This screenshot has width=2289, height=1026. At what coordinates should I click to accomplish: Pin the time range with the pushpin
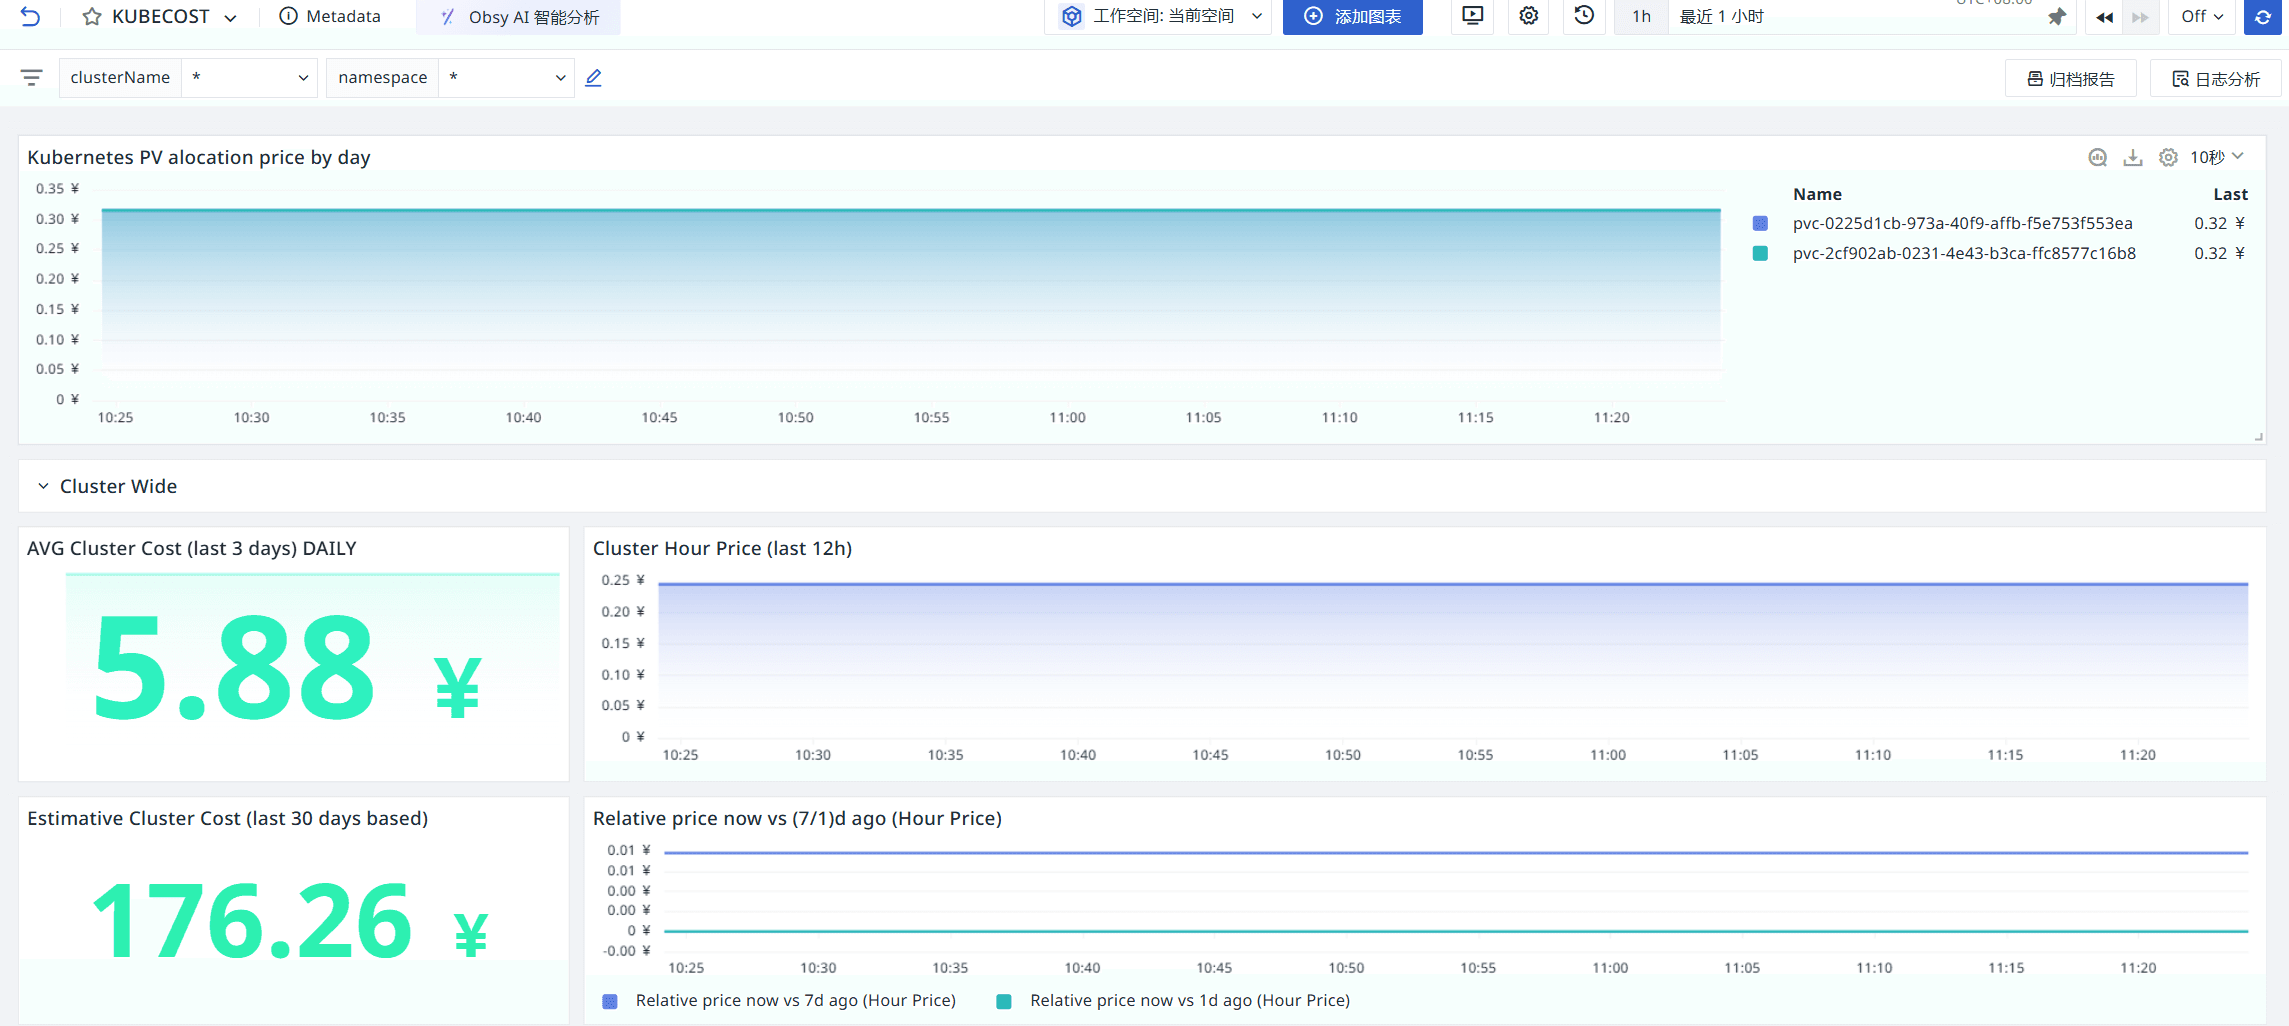(x=2056, y=17)
